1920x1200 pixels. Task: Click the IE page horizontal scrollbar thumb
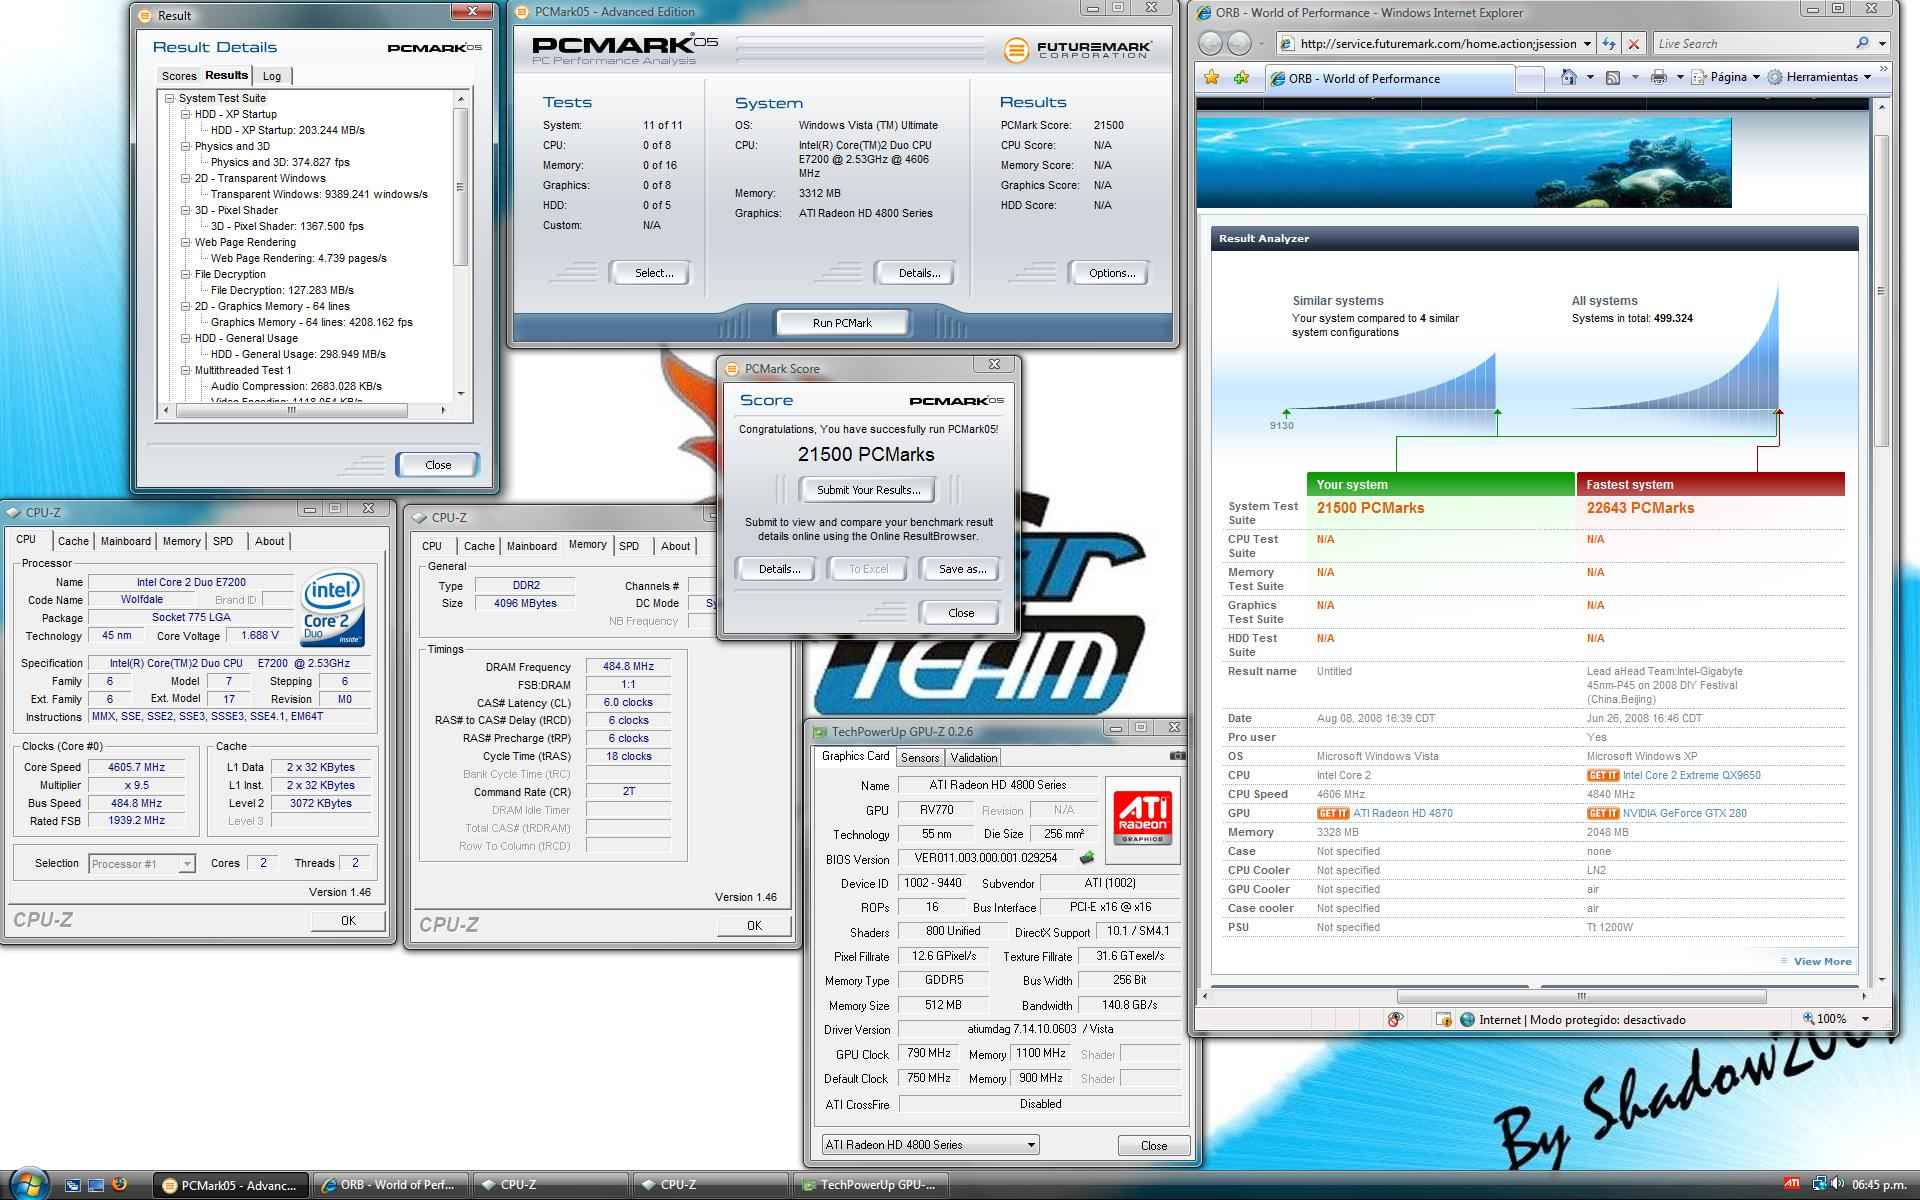(x=1581, y=996)
